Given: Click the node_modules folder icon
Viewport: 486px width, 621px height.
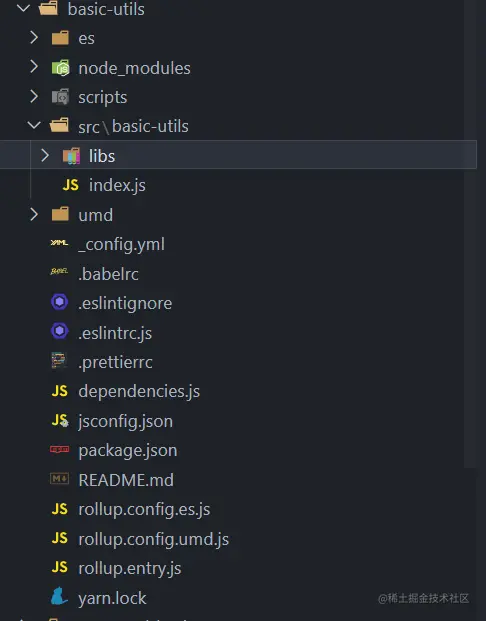Looking at the screenshot, I should (x=60, y=68).
